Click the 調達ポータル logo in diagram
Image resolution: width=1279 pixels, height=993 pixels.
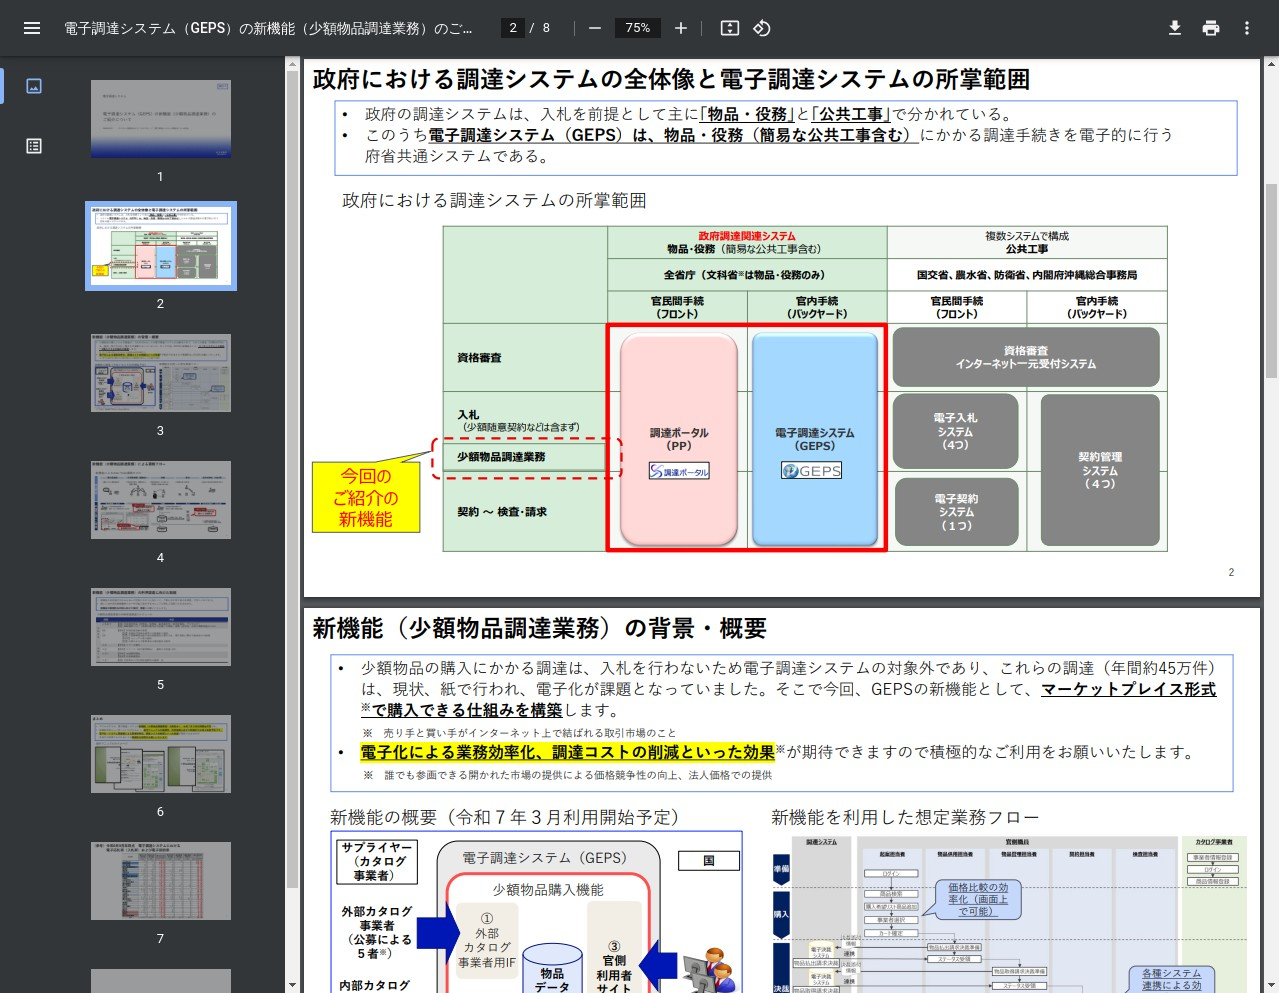[679, 471]
